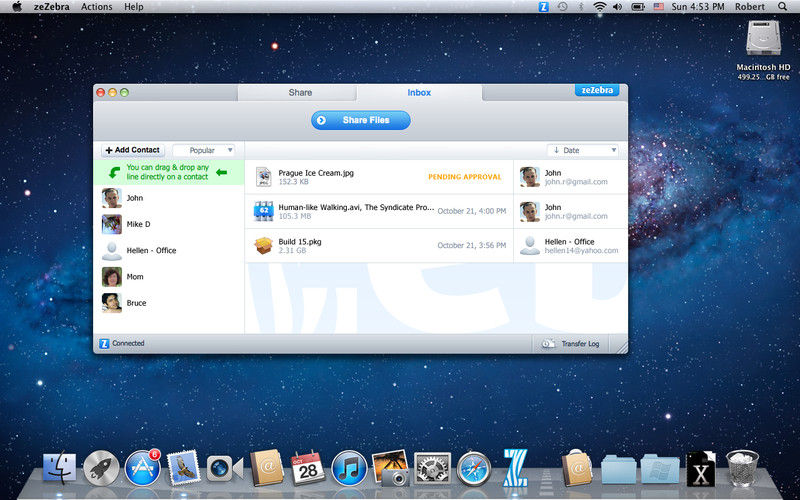Screen dimensions: 800x500
Task: Open App Store in the dock
Action: 142,468
